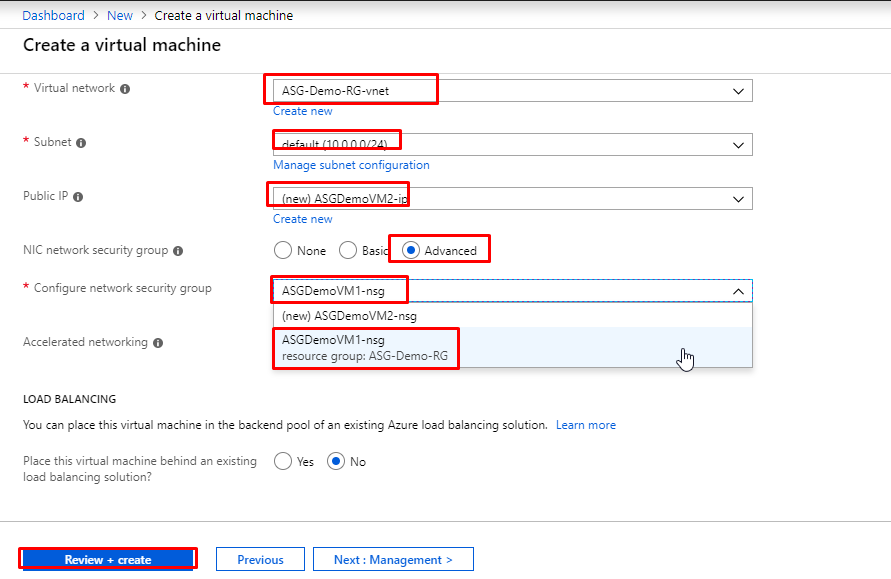Open the Public IP dropdown
The width and height of the screenshot is (891, 579).
click(x=738, y=199)
